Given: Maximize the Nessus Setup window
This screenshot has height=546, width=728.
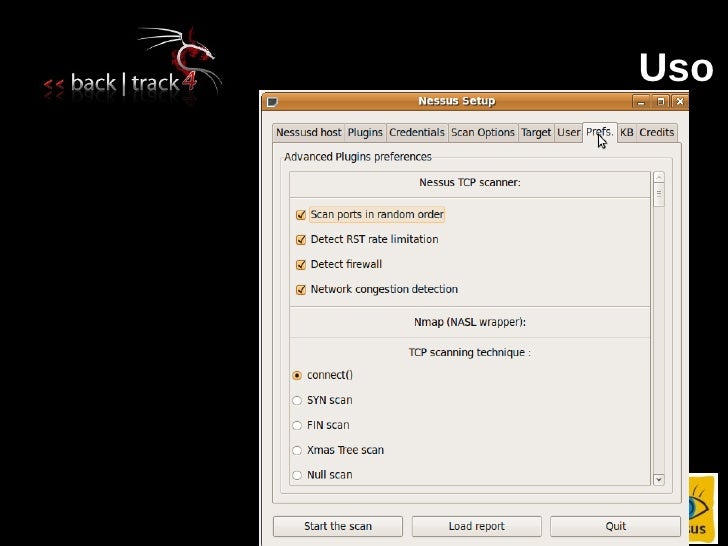Looking at the screenshot, I should pyautogui.click(x=660, y=101).
